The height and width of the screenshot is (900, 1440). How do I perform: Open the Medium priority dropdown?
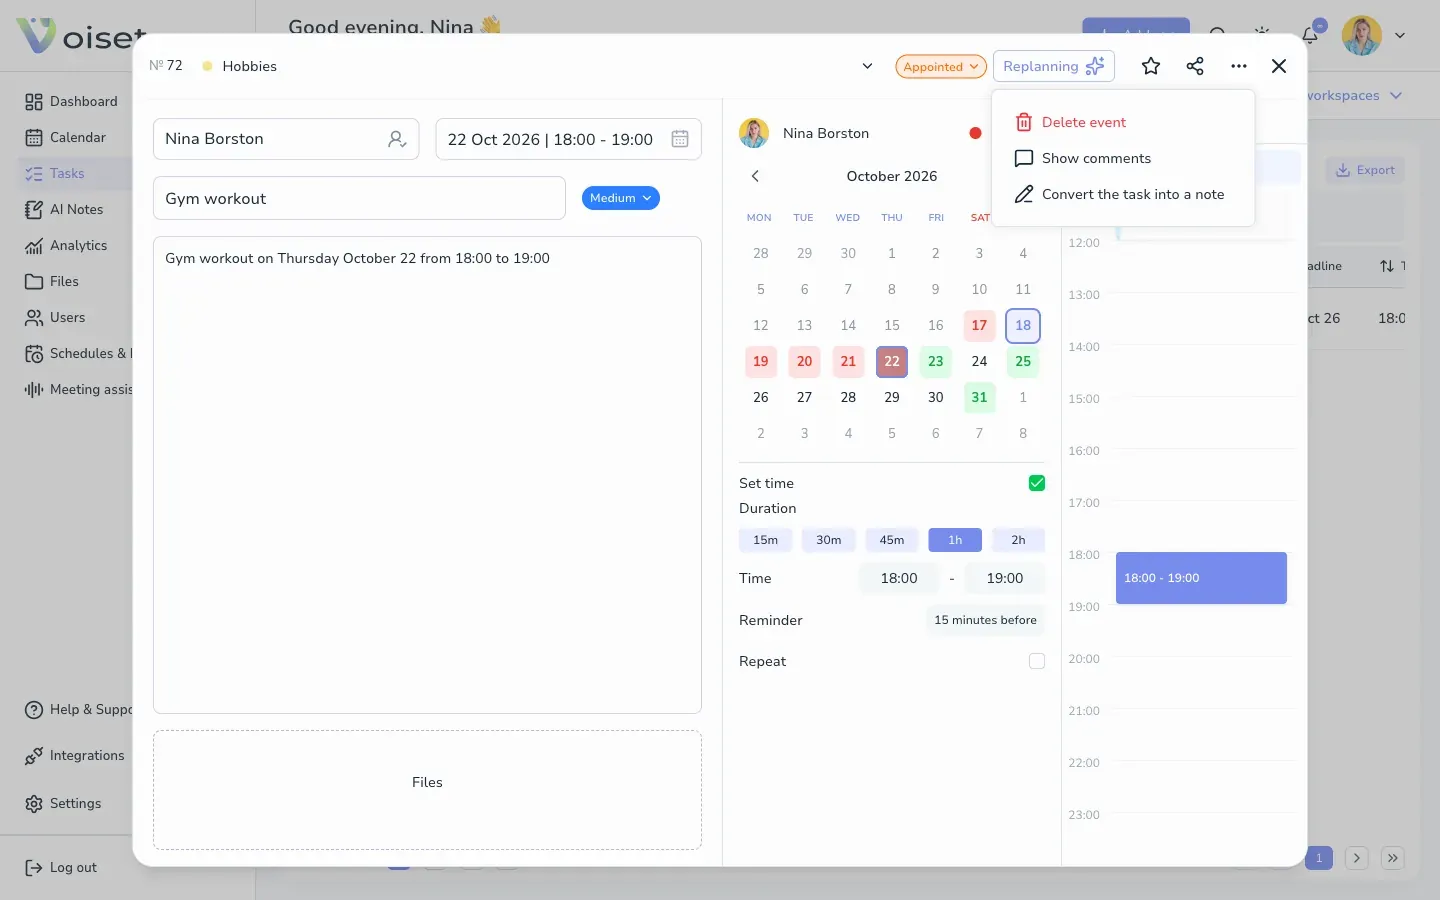(x=621, y=198)
